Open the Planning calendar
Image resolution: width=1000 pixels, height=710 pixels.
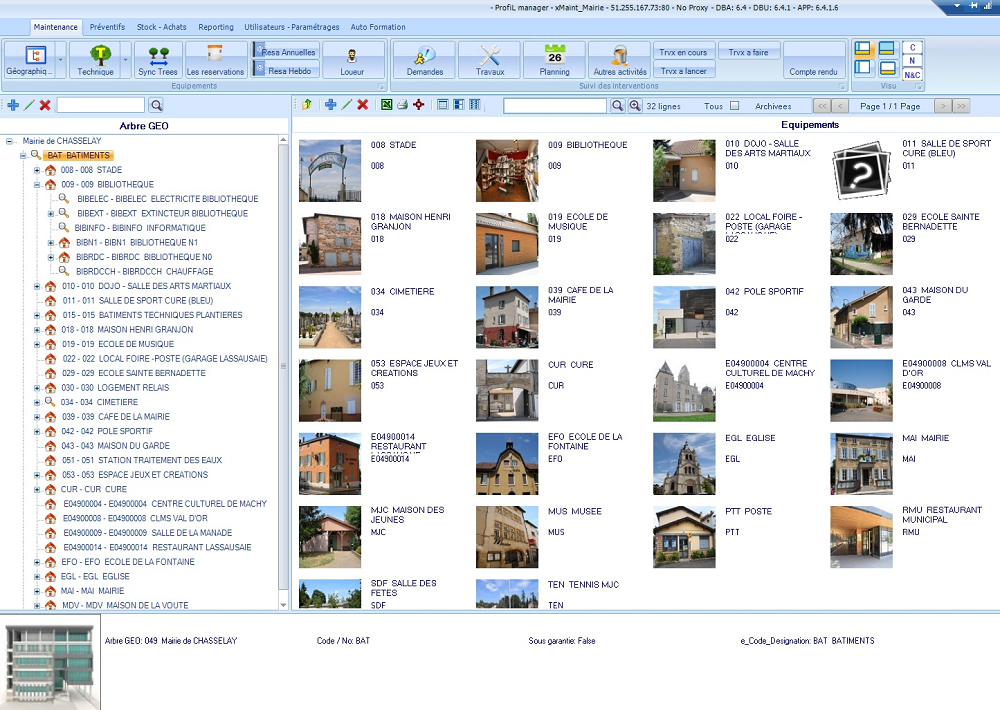554,60
